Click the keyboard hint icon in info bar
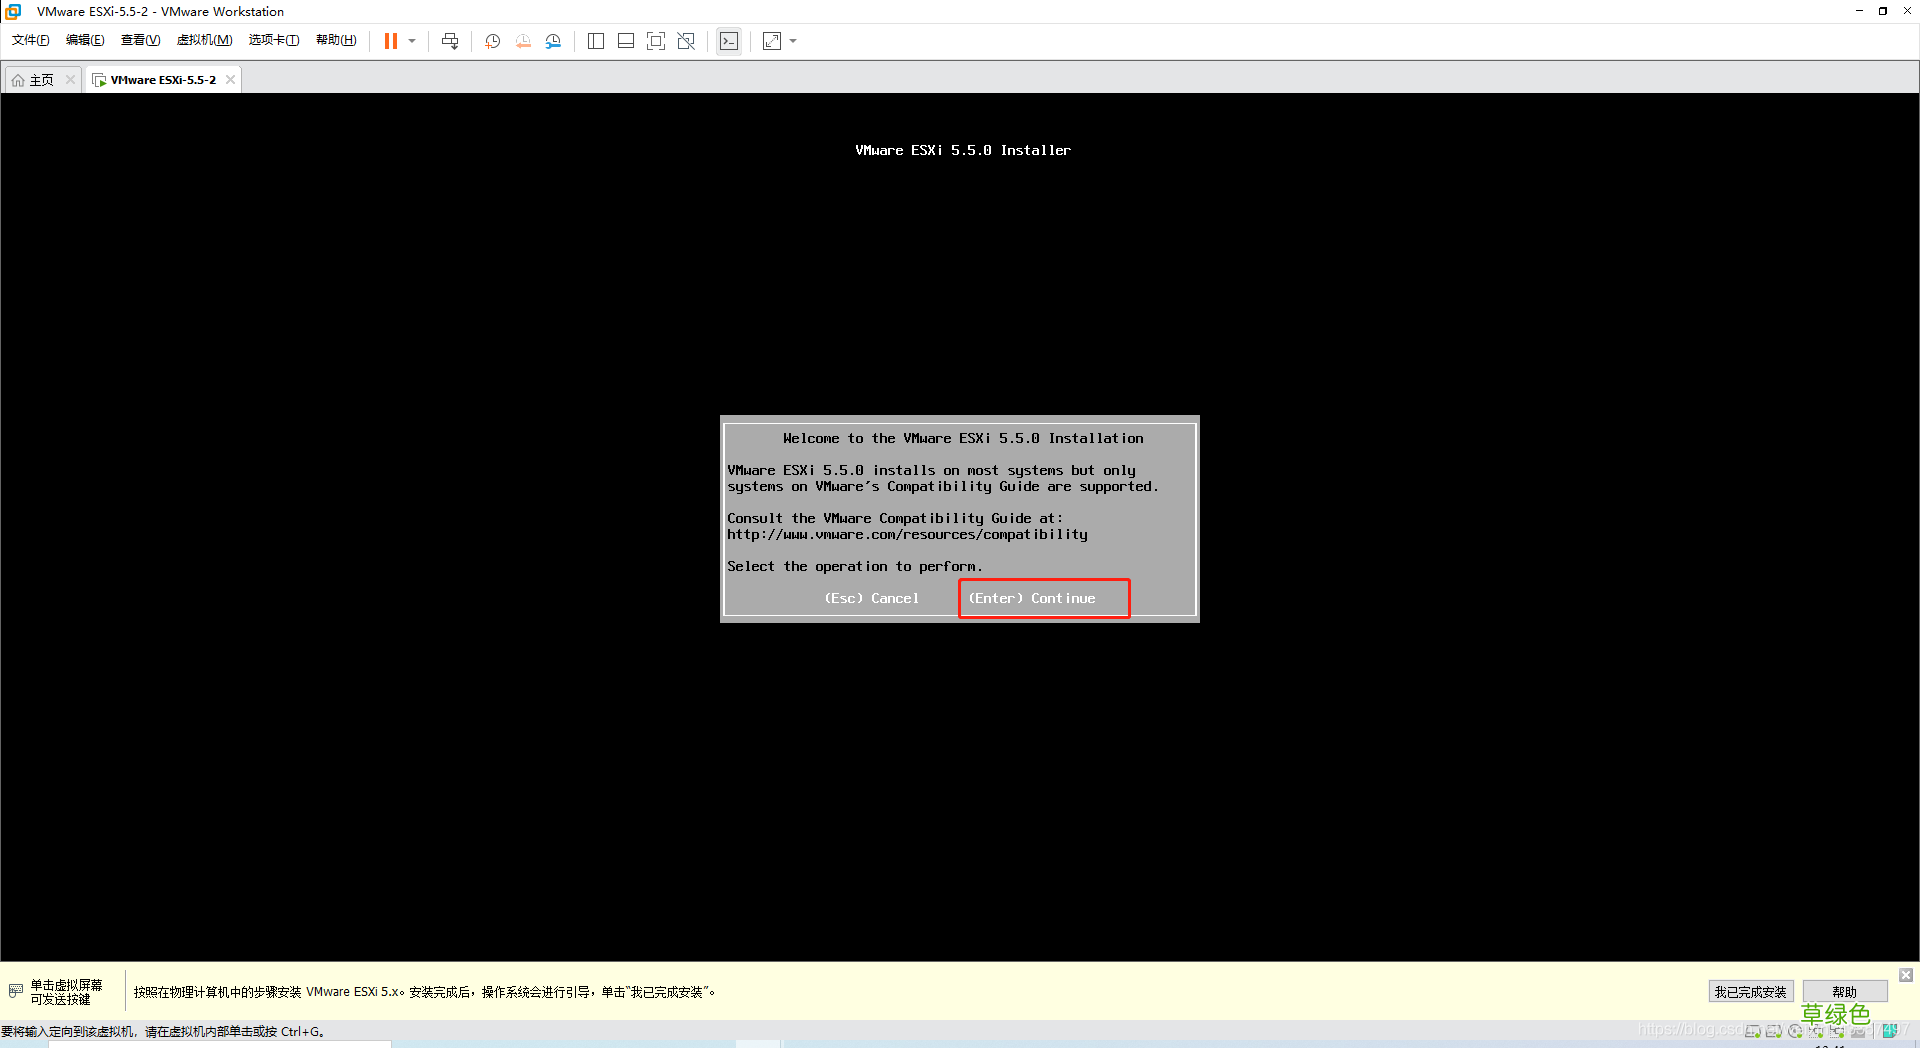The image size is (1920, 1048). click(16, 991)
